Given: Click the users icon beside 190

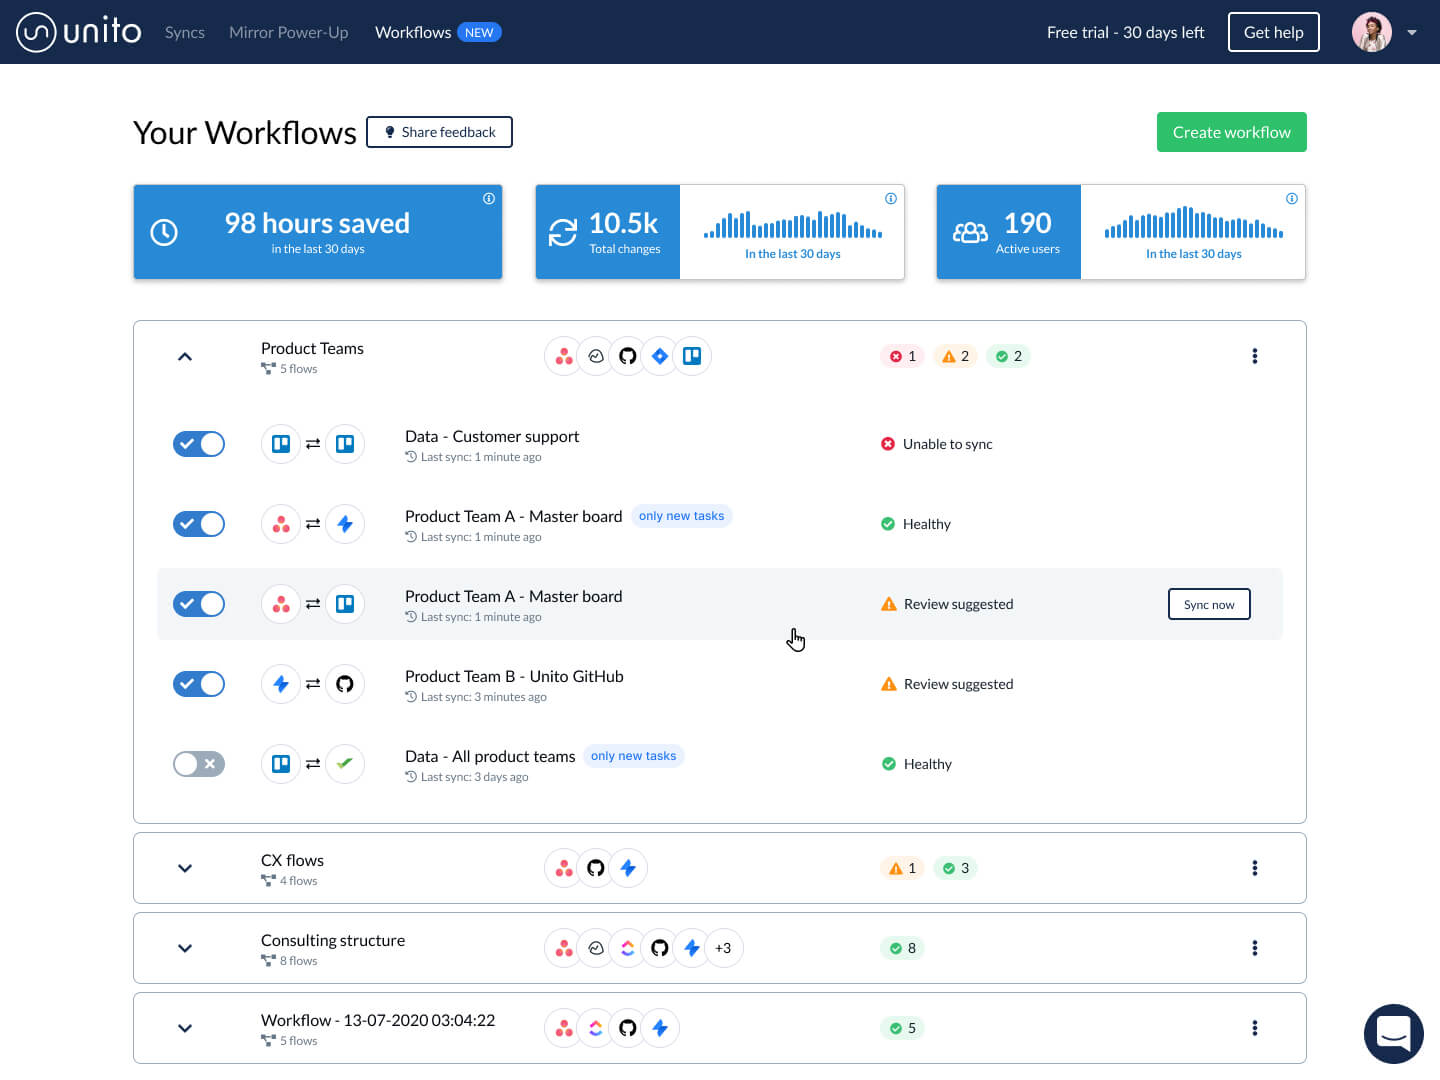Looking at the screenshot, I should tap(970, 232).
